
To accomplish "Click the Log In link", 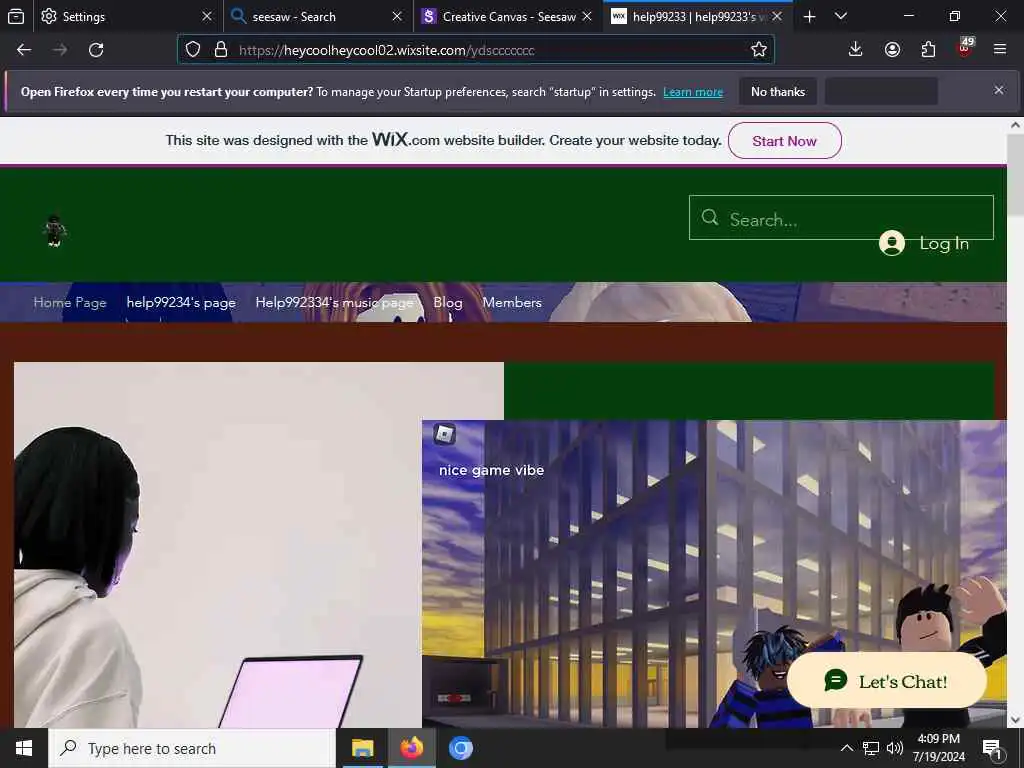I will point(944,244).
